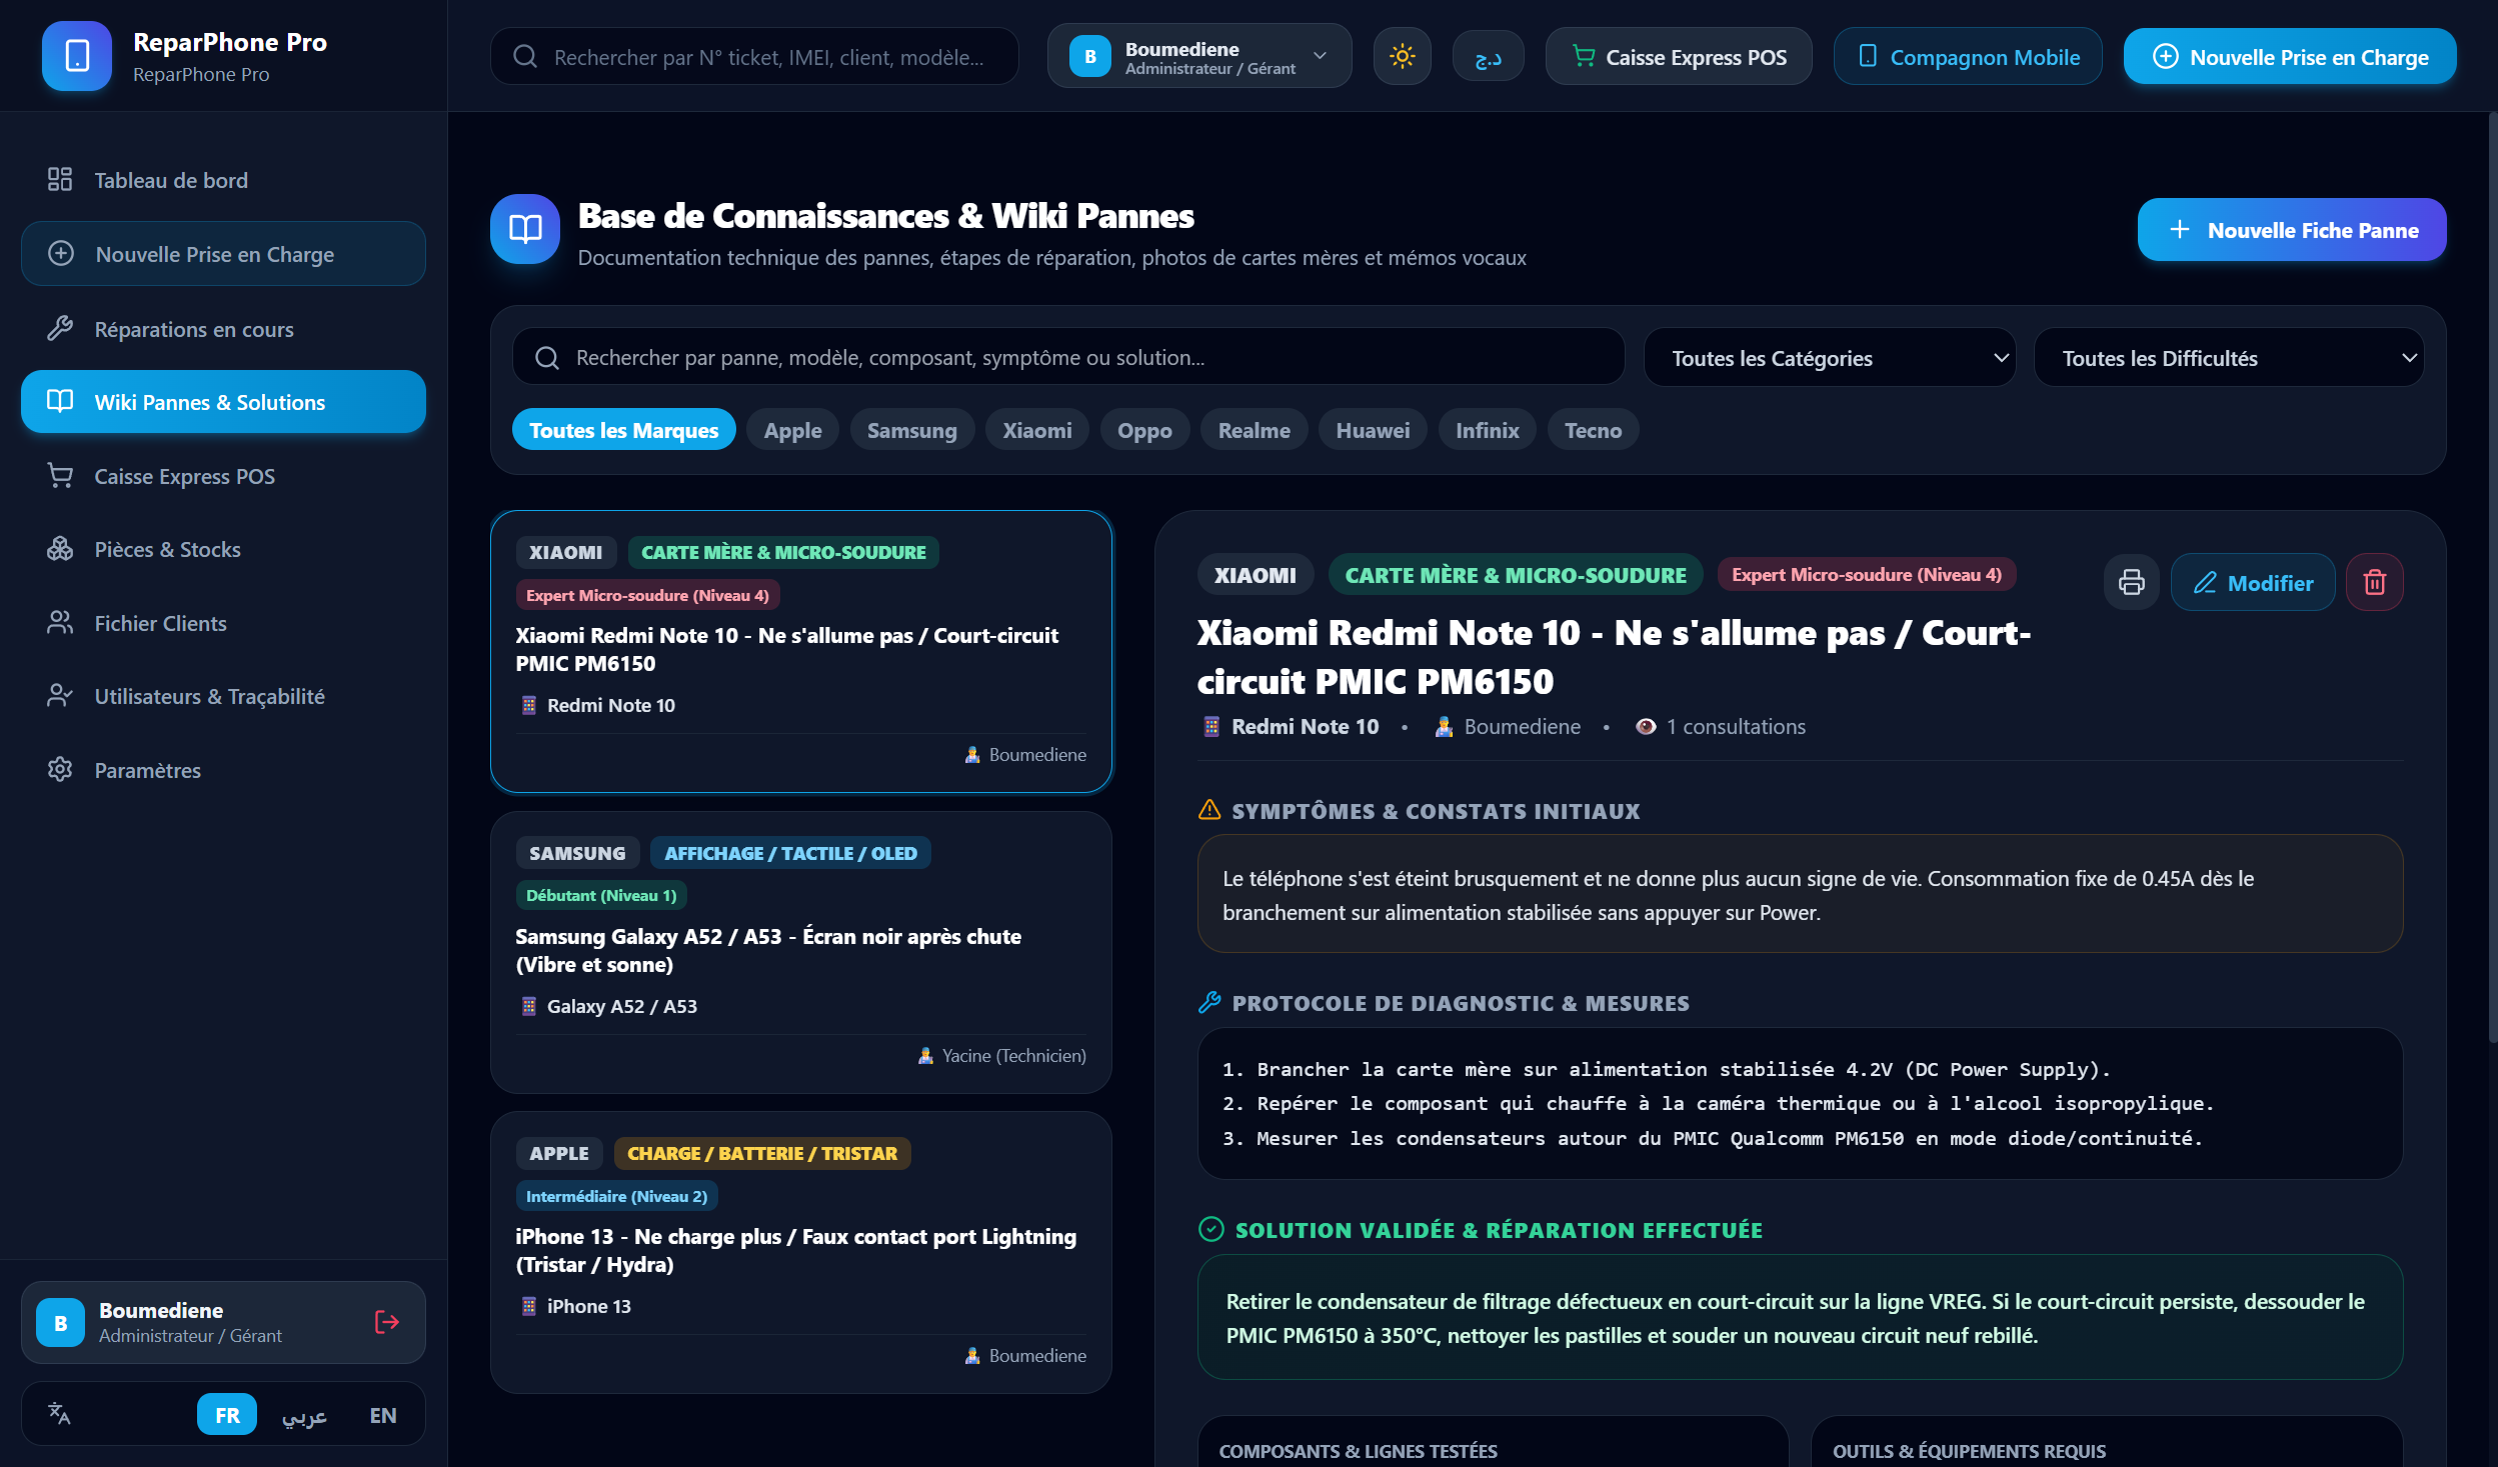Click Modifier to edit the fiche
This screenshot has height=1467, width=2498.
(x=2252, y=582)
